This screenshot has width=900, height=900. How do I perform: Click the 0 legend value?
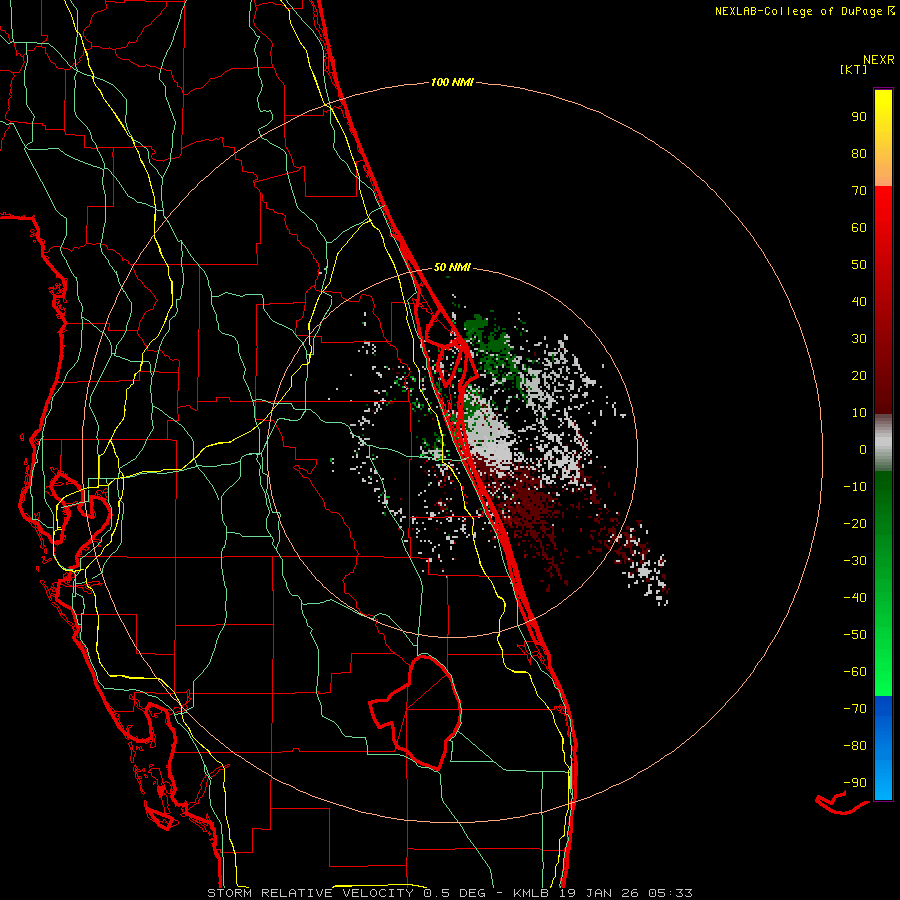pyautogui.click(x=863, y=449)
